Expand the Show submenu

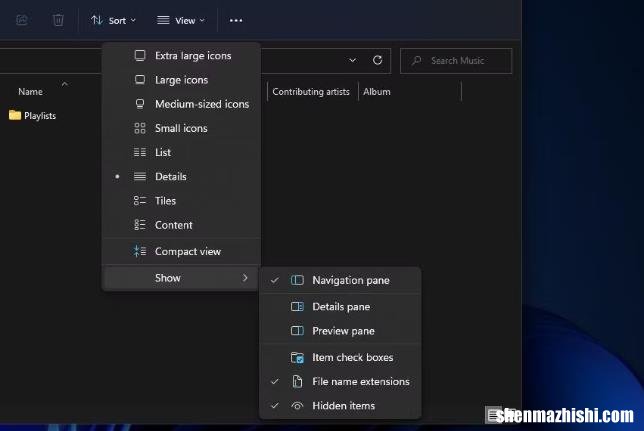click(x=181, y=278)
